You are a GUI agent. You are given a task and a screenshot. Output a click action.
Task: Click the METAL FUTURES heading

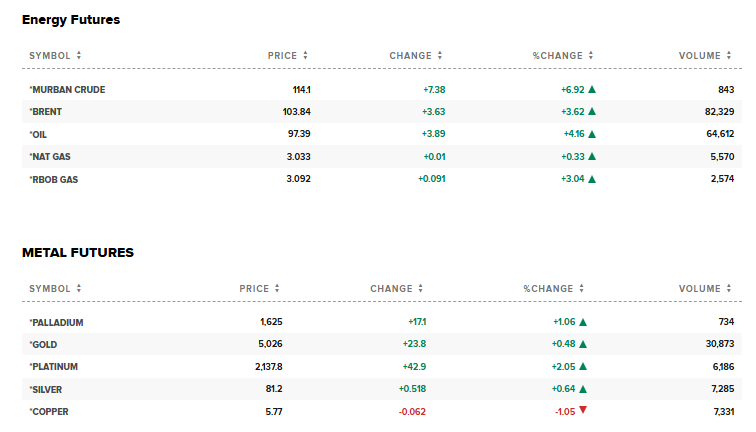click(x=78, y=253)
